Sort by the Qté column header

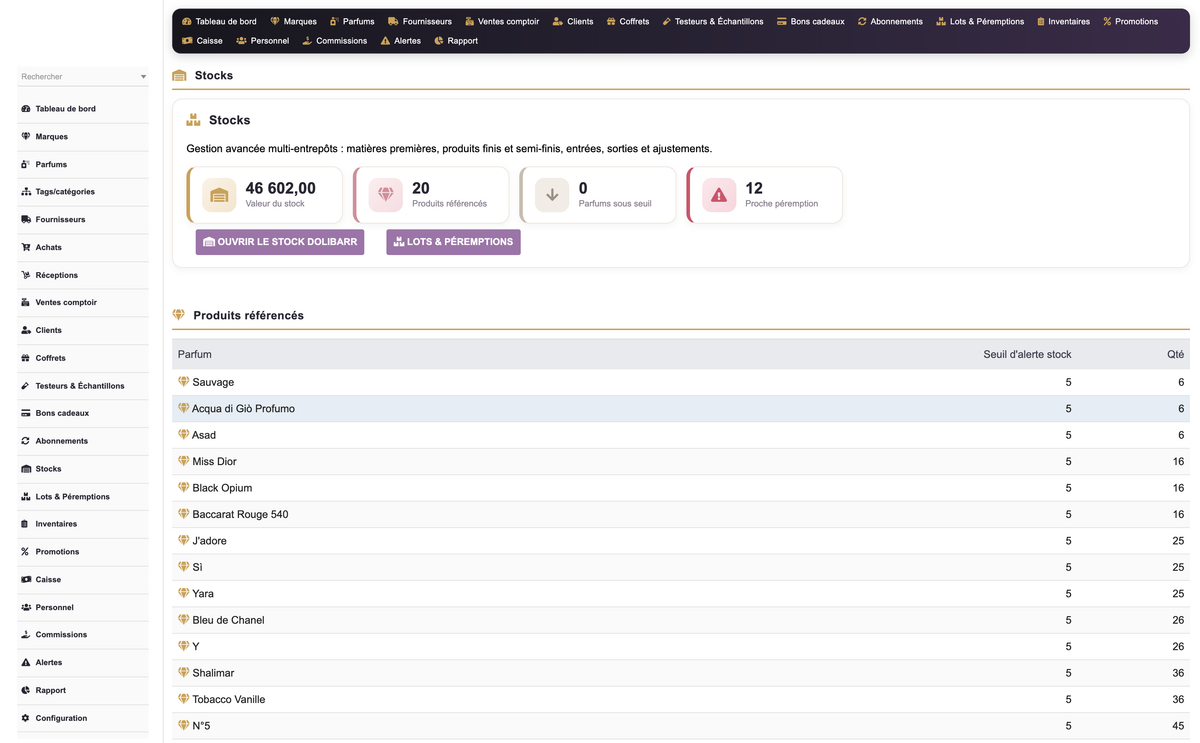pyautogui.click(x=1175, y=354)
